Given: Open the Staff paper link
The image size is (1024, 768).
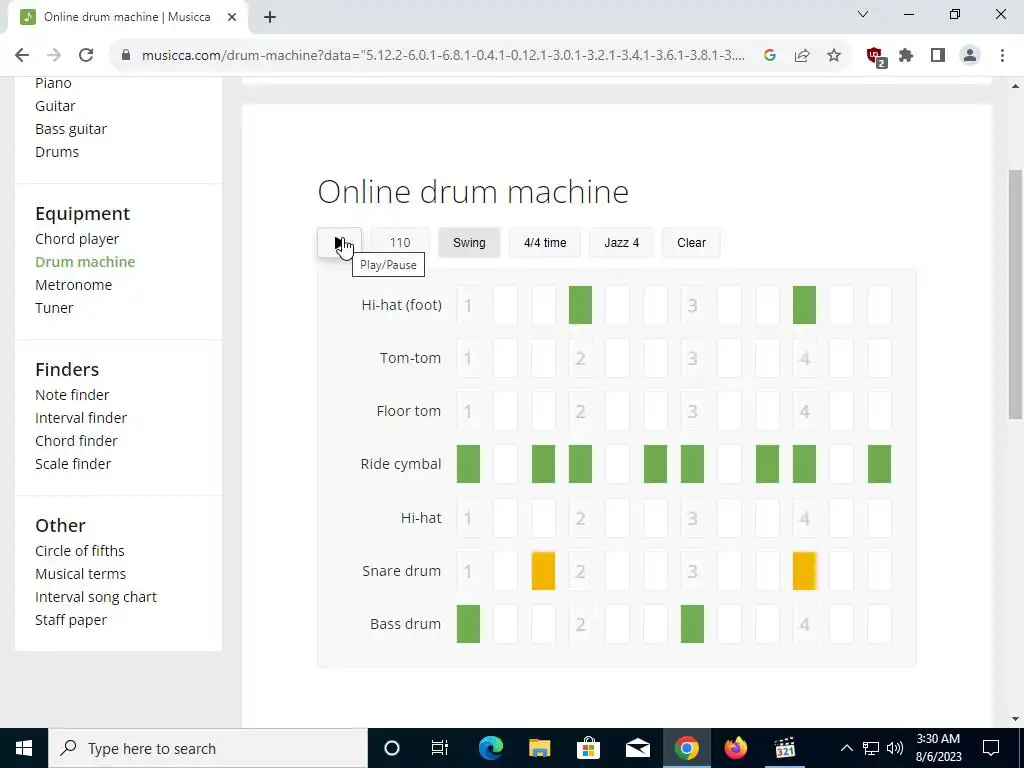Looking at the screenshot, I should (71, 620).
